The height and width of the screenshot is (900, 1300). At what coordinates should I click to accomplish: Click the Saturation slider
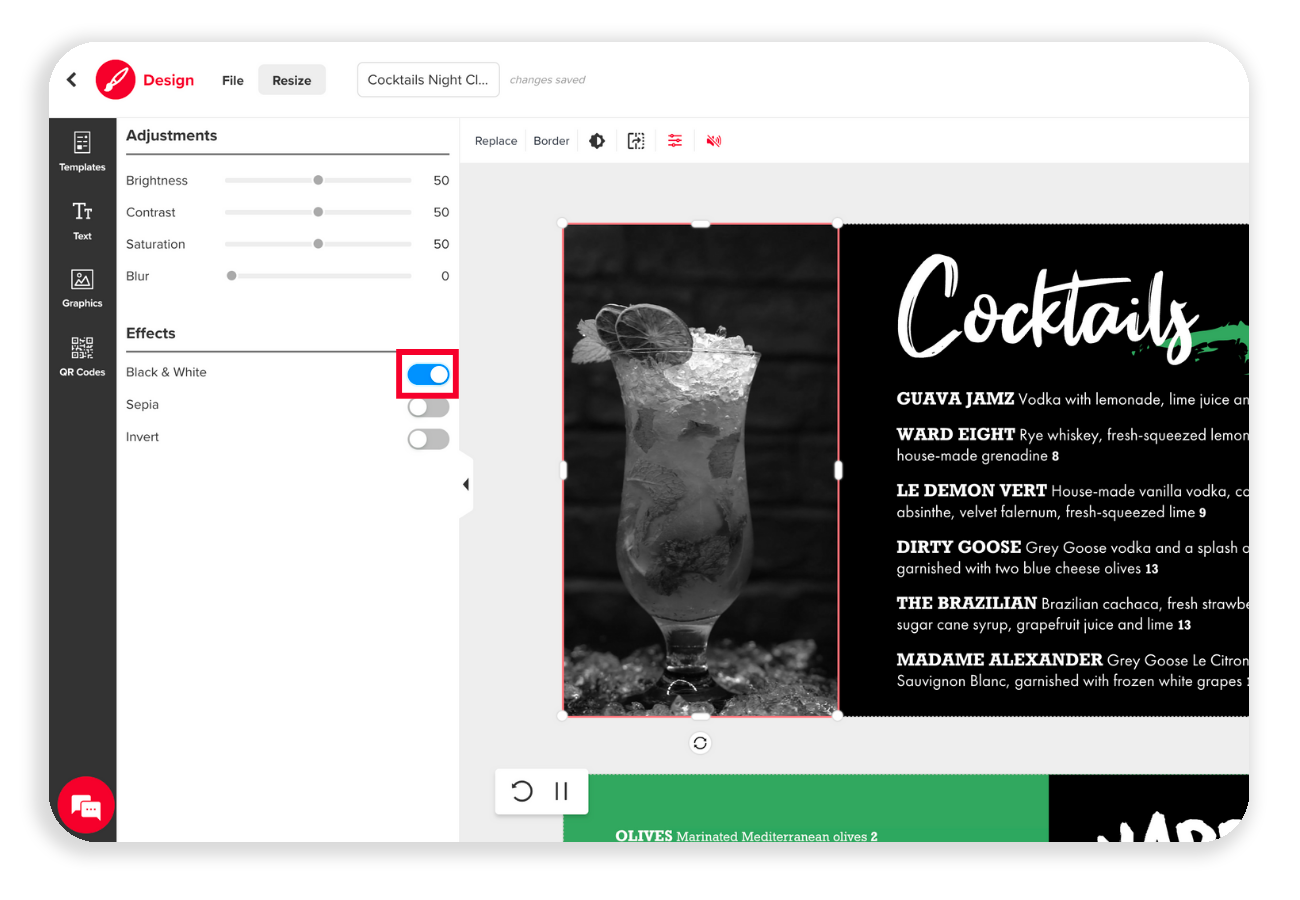coord(318,244)
